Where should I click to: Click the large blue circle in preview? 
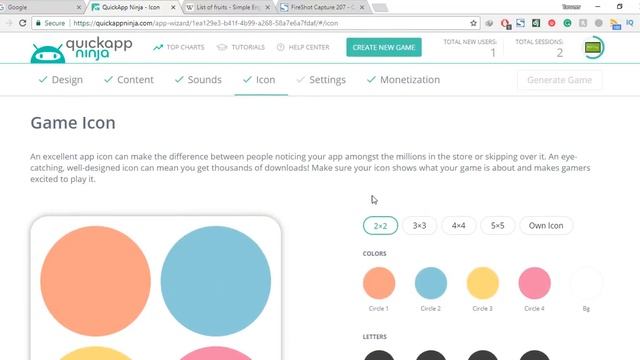(x=216, y=281)
